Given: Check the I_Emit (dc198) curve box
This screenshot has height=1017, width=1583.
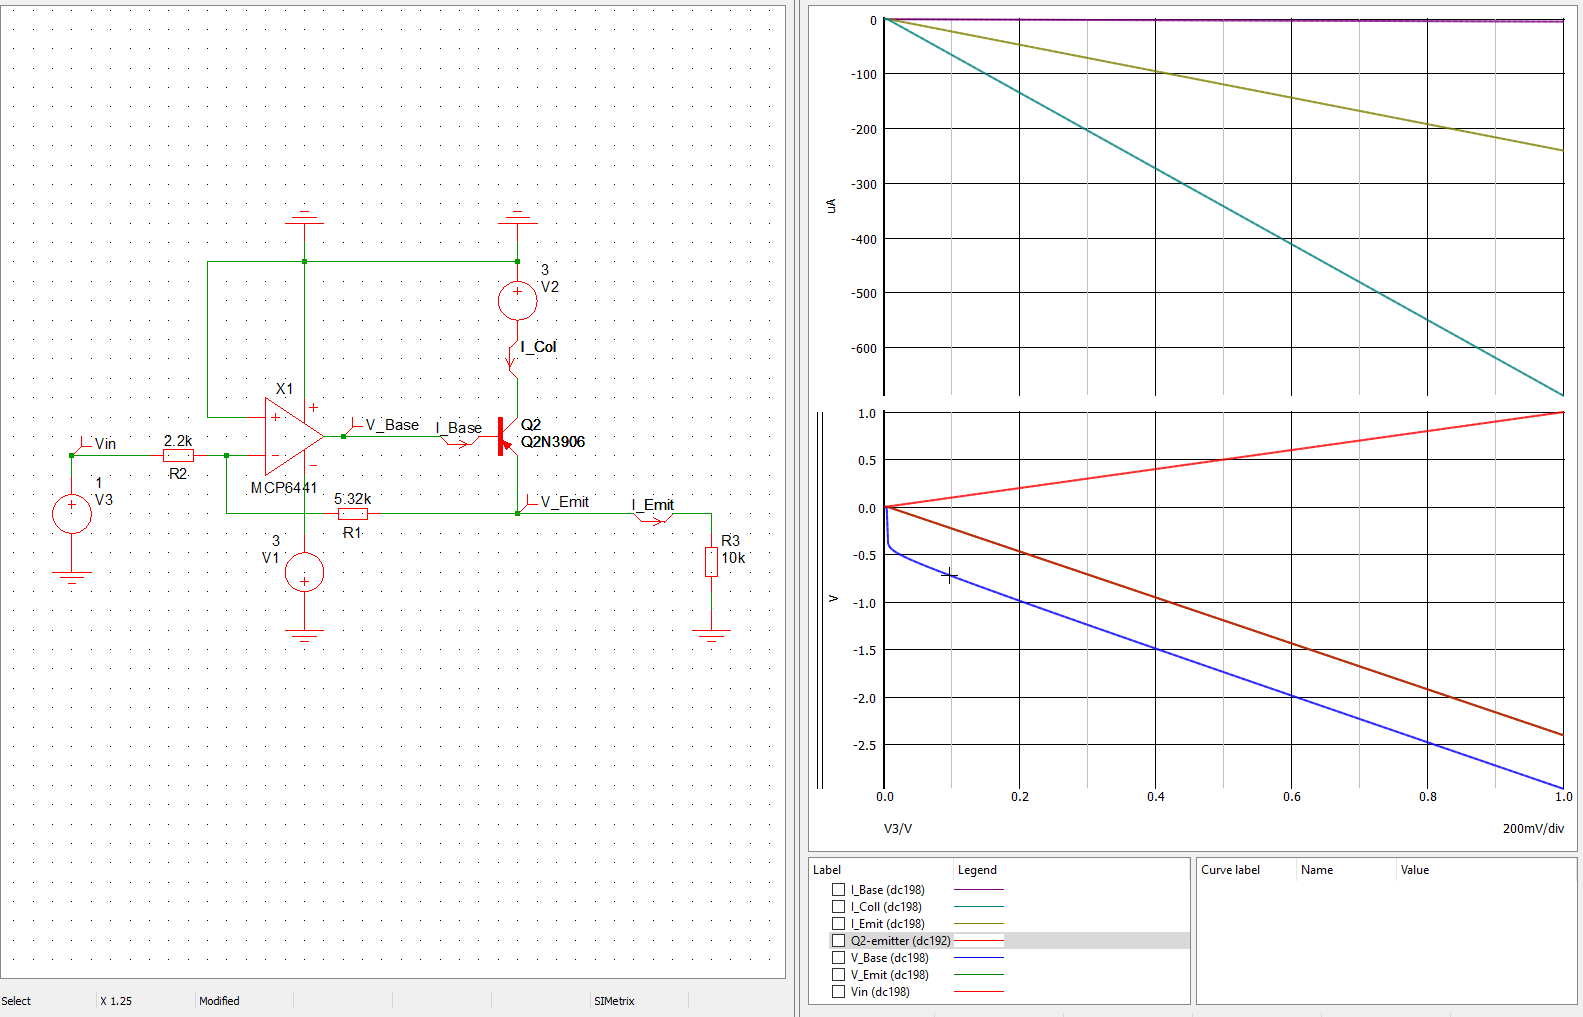Looking at the screenshot, I should tap(839, 924).
